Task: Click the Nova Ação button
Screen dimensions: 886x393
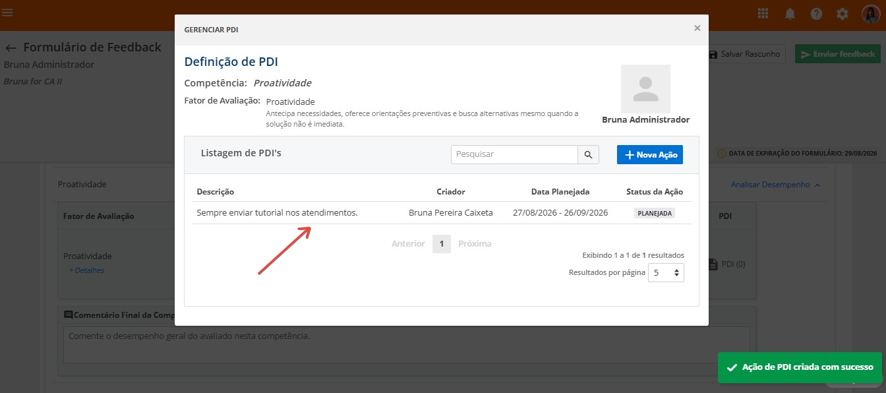Action: [x=650, y=155]
